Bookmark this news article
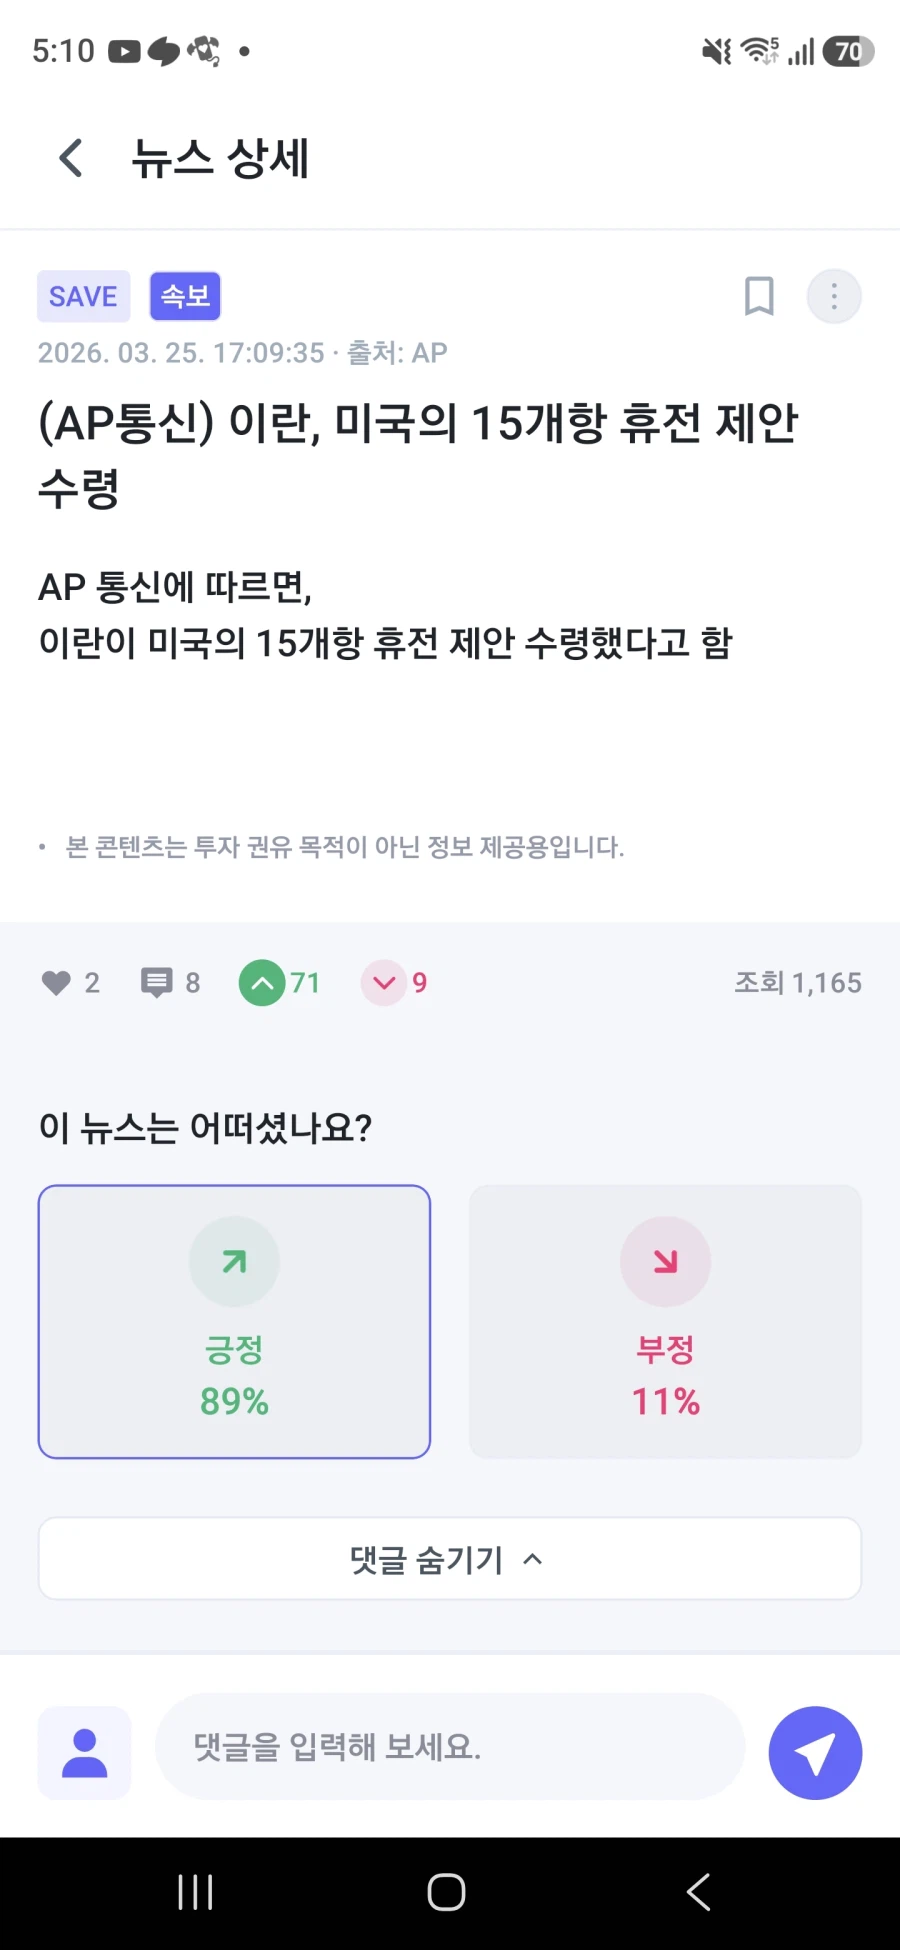This screenshot has height=1950, width=900. click(758, 296)
